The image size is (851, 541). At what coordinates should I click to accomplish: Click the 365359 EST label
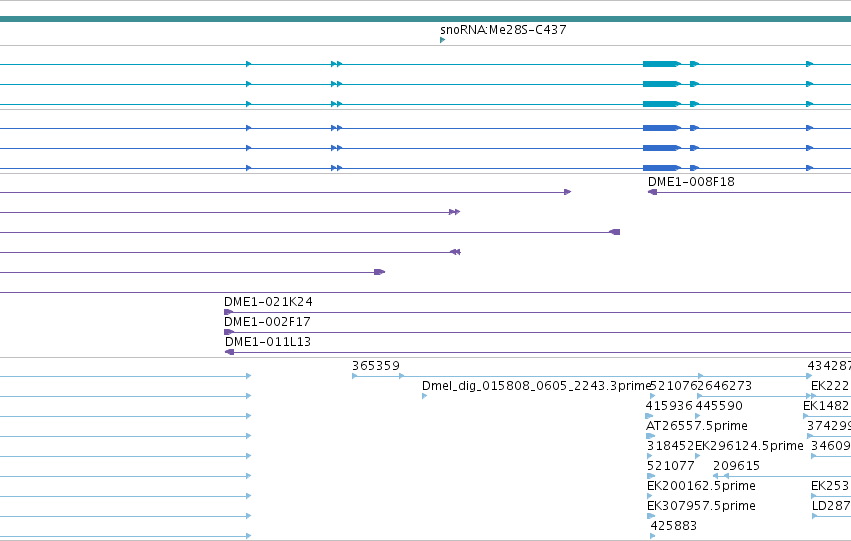[x=376, y=366]
